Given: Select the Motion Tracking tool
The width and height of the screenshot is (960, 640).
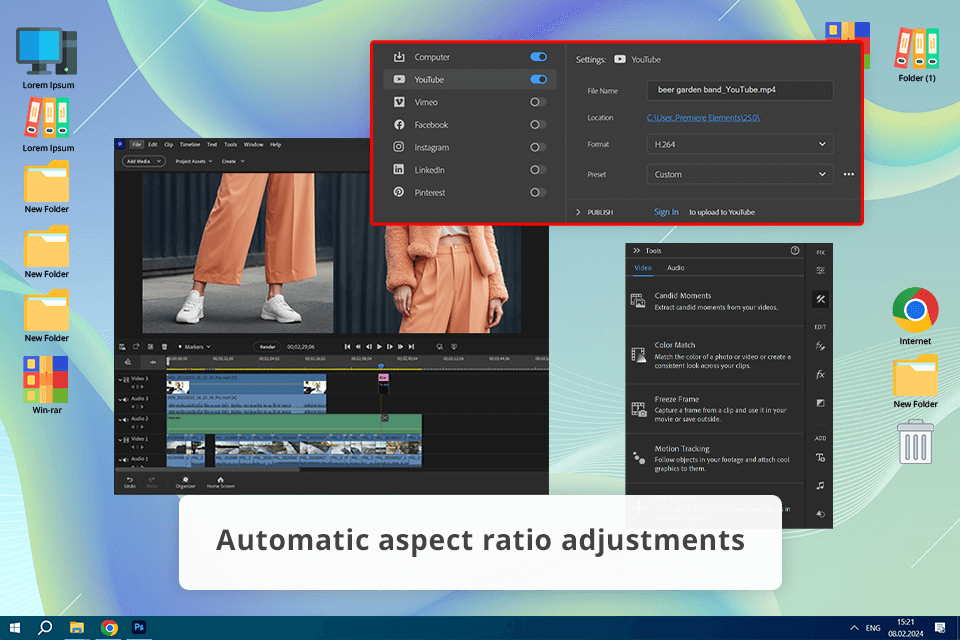Looking at the screenshot, I should tap(714, 458).
